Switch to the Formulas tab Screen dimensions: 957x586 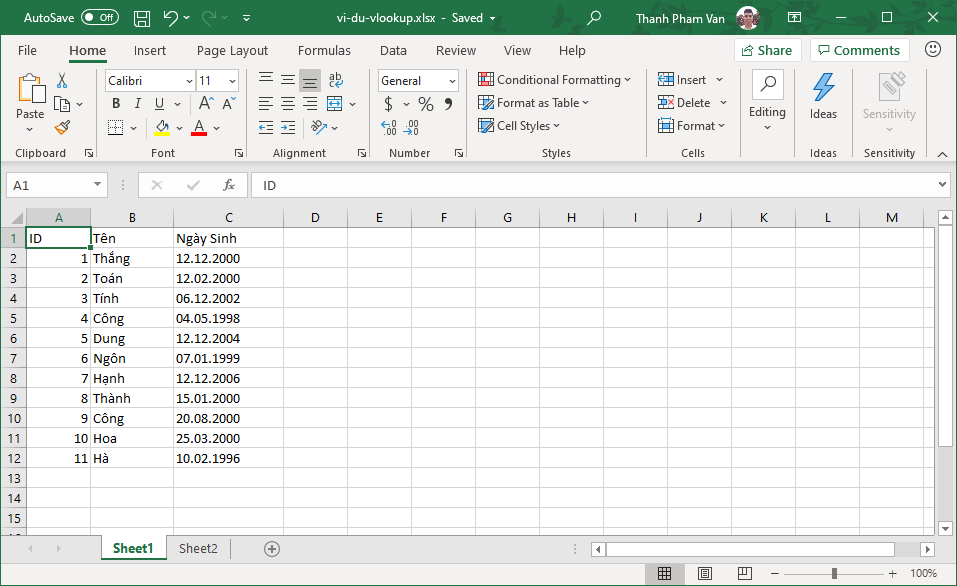point(324,51)
